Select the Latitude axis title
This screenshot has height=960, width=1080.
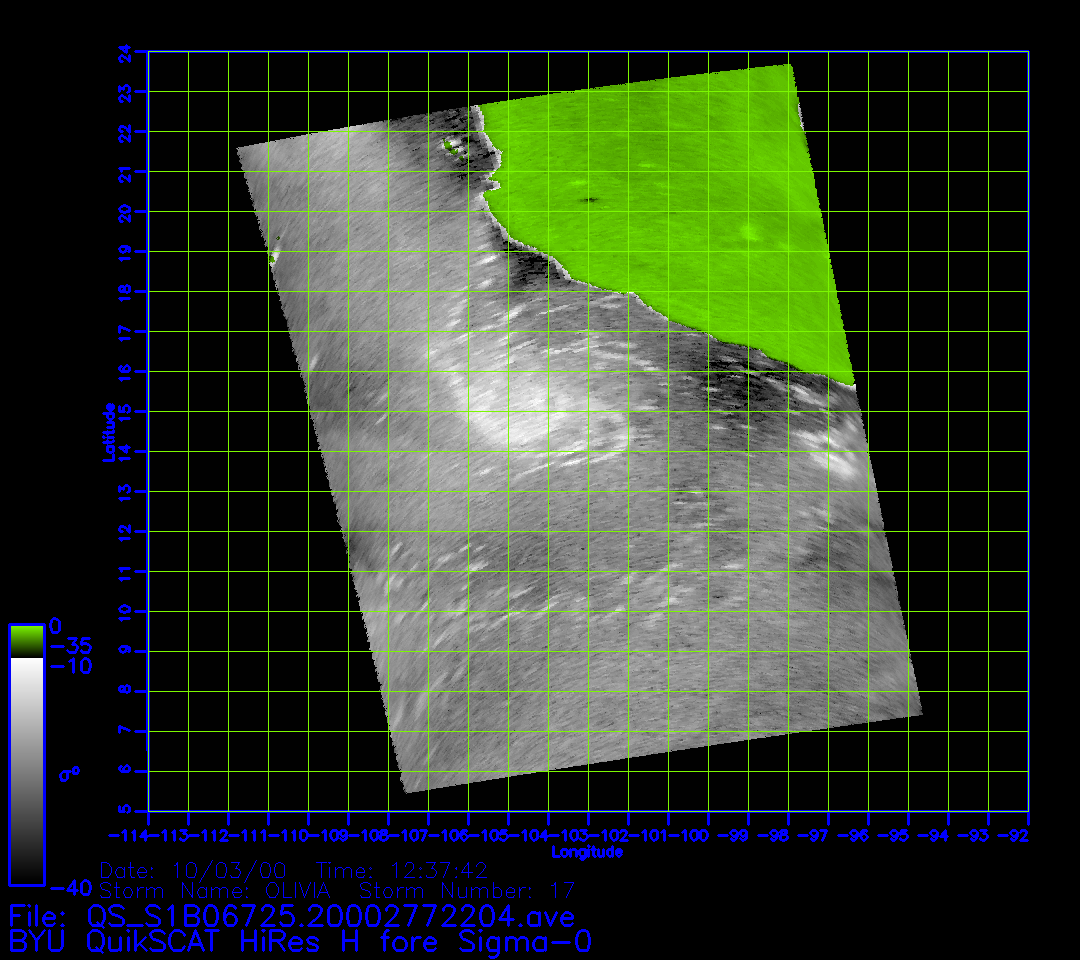click(109, 431)
